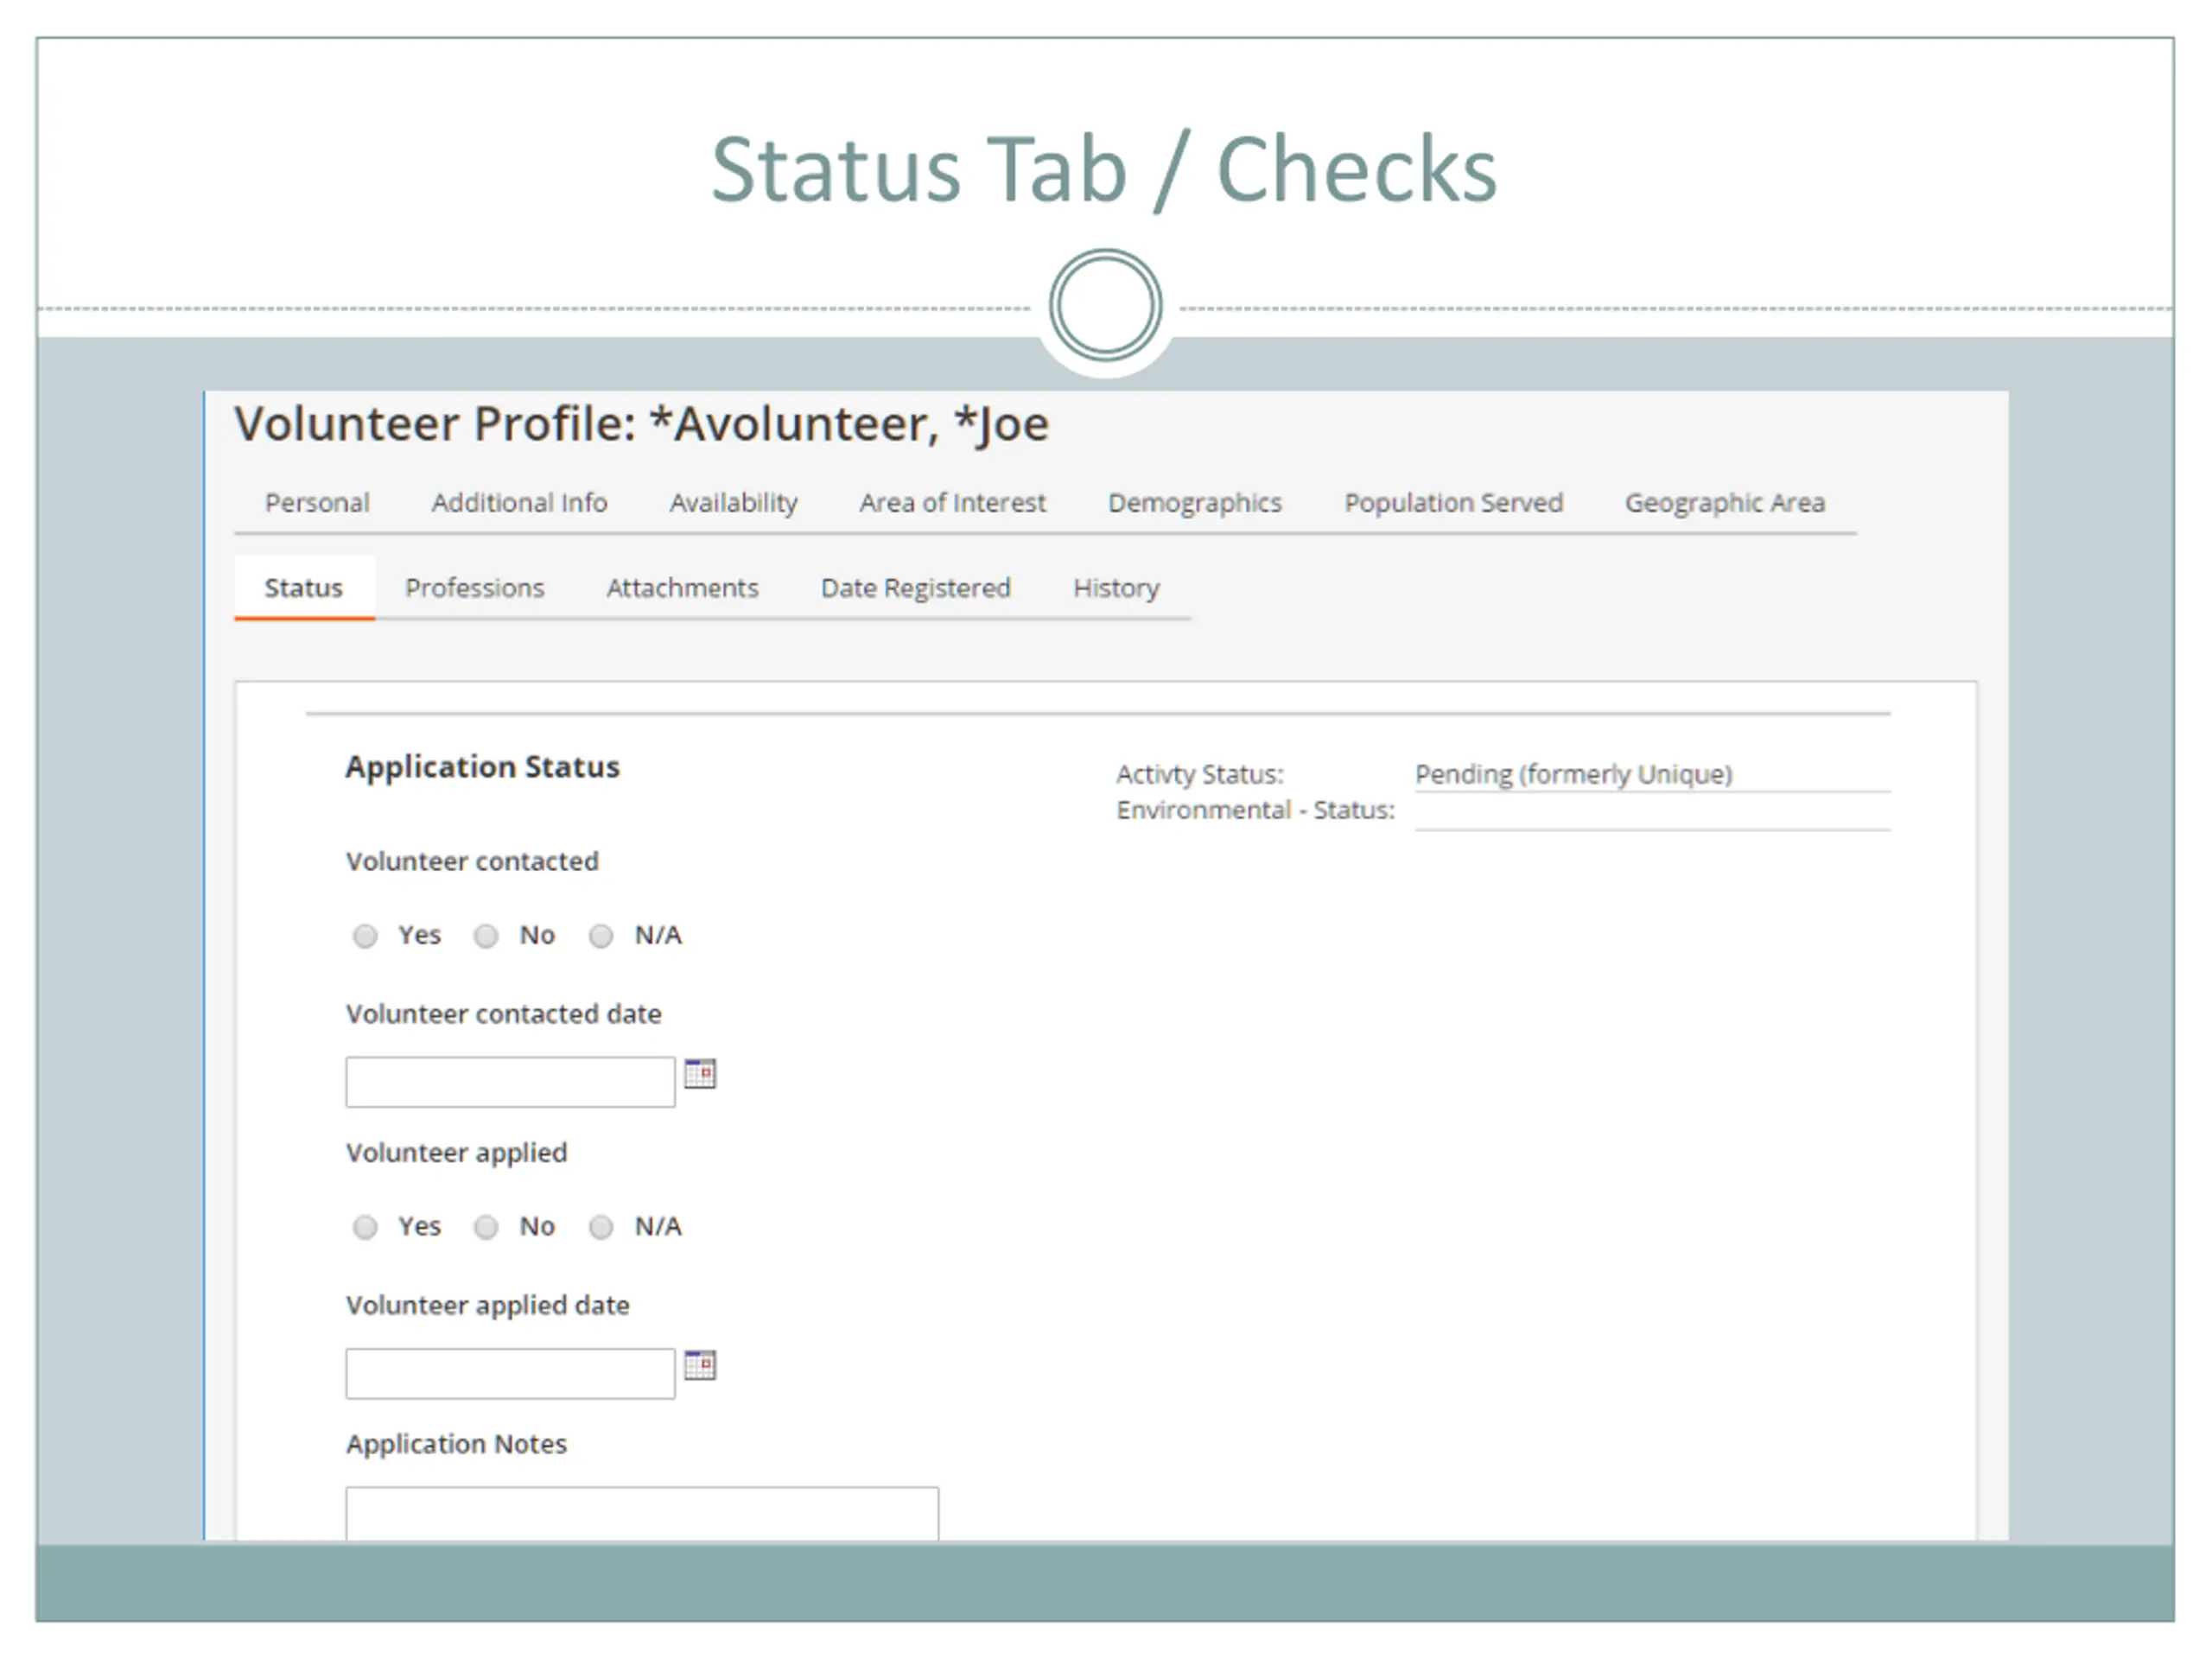
Task: Select N/A for Volunteer contacted
Action: pos(601,936)
